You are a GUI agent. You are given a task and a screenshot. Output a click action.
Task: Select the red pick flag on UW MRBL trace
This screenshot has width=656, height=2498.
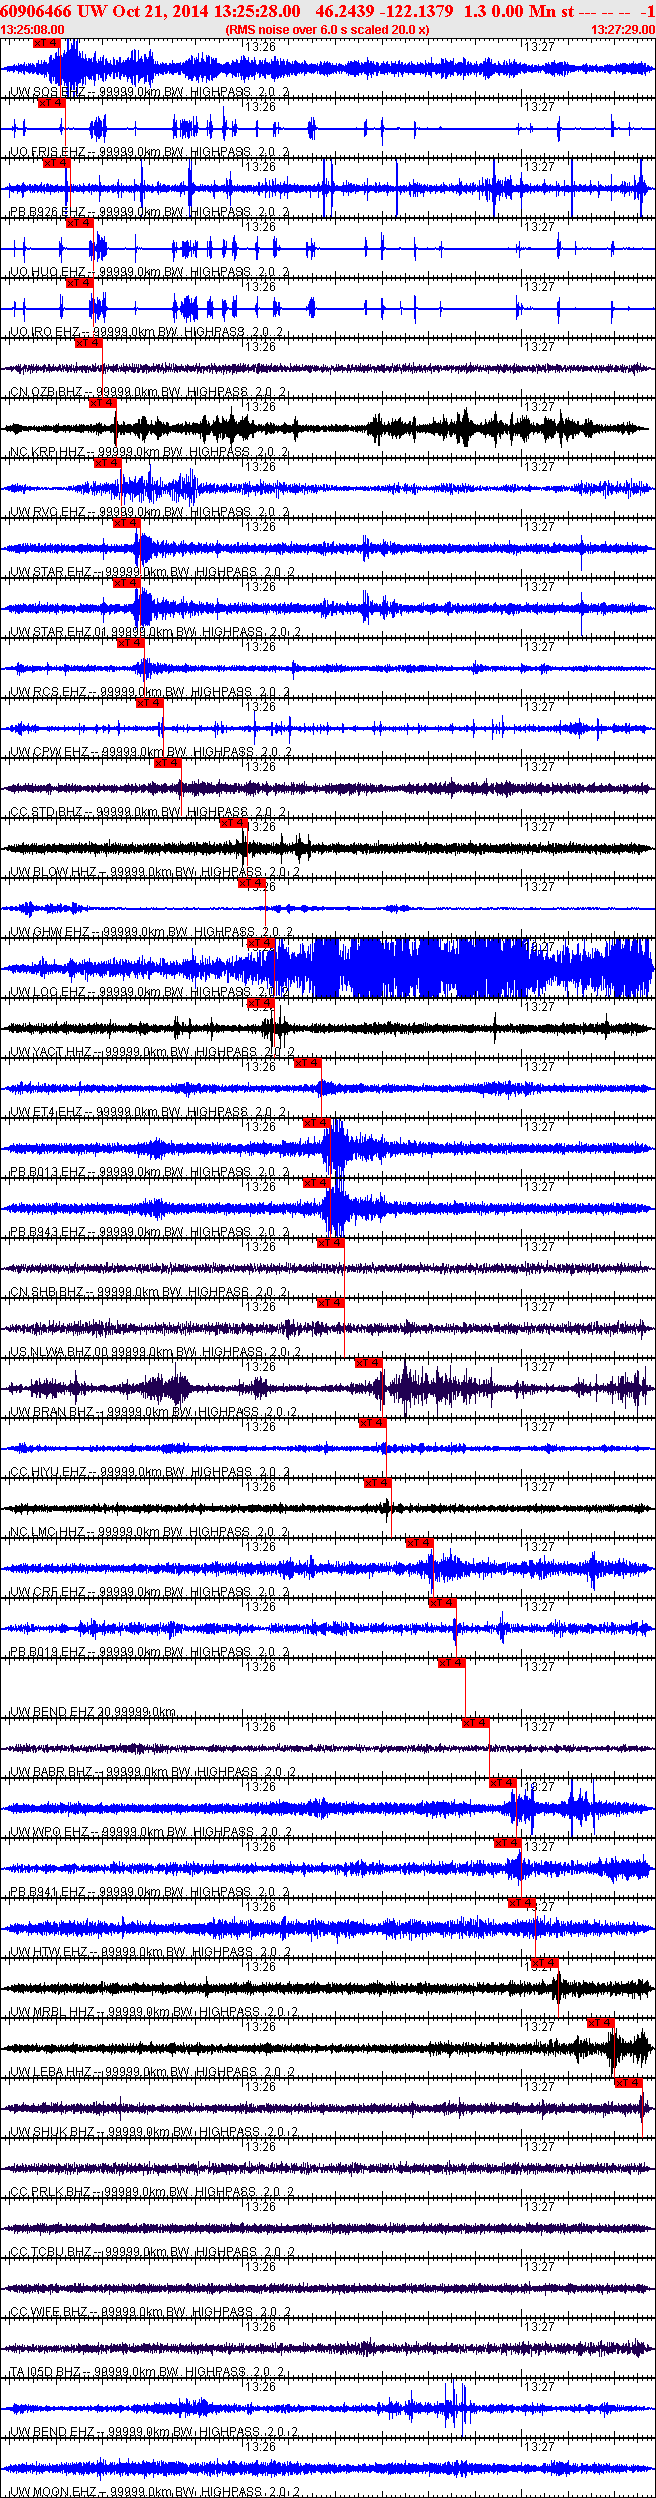click(545, 1963)
